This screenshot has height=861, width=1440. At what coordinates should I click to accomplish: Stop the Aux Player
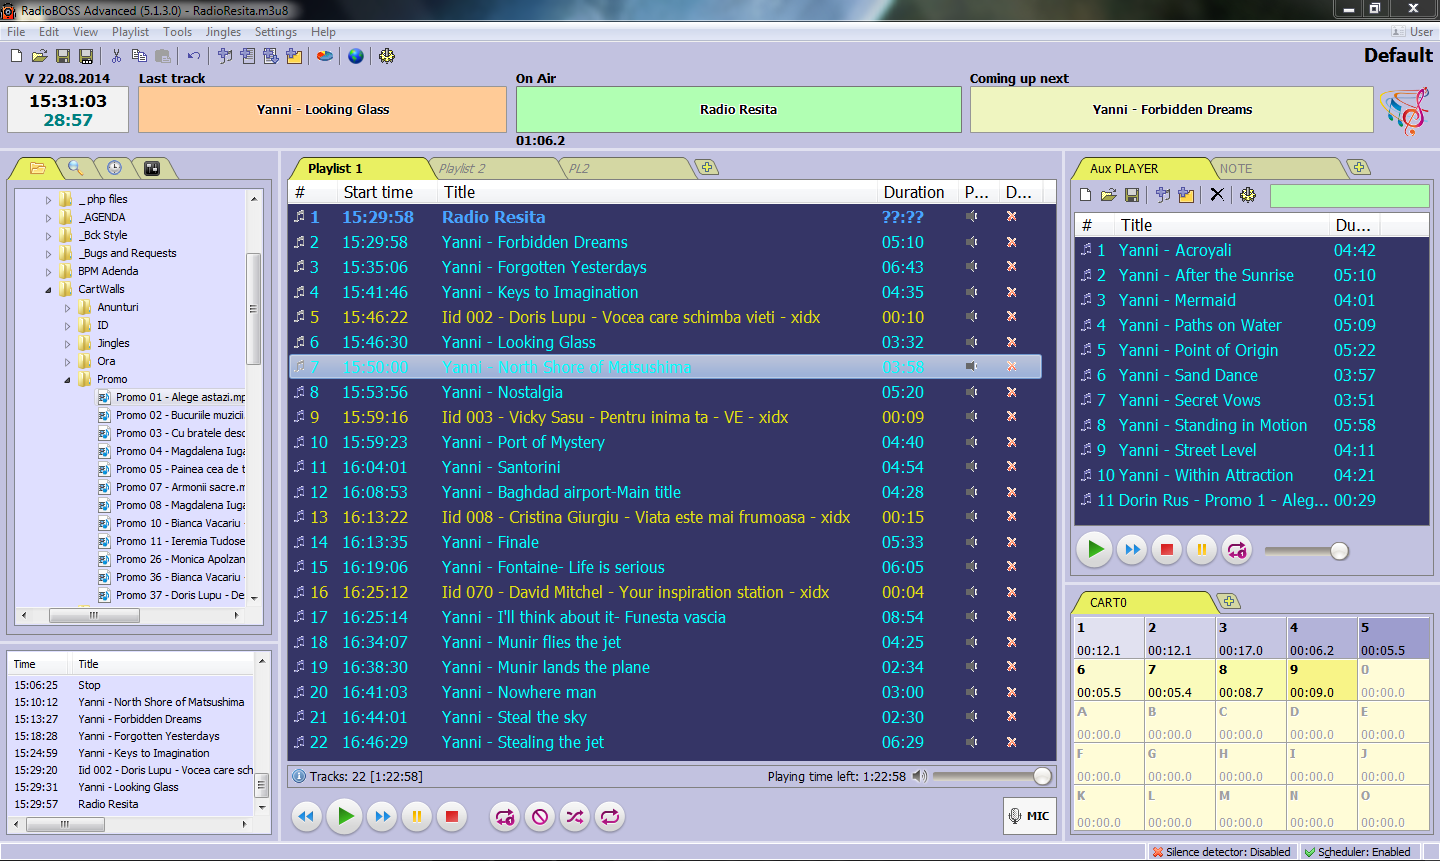click(1166, 549)
